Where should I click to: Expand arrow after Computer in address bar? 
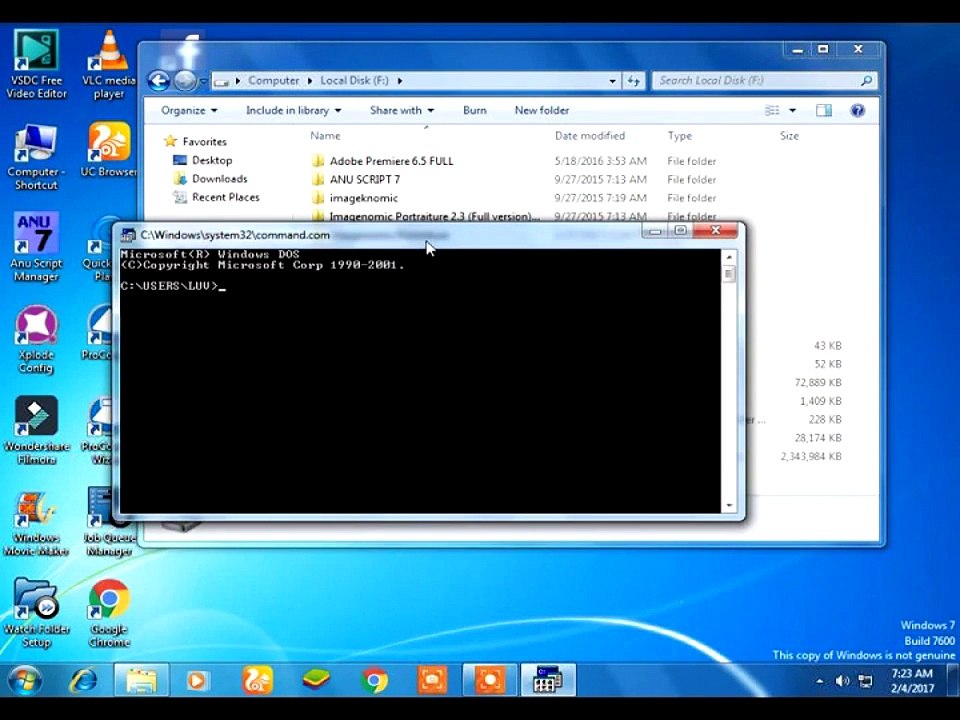pos(310,81)
